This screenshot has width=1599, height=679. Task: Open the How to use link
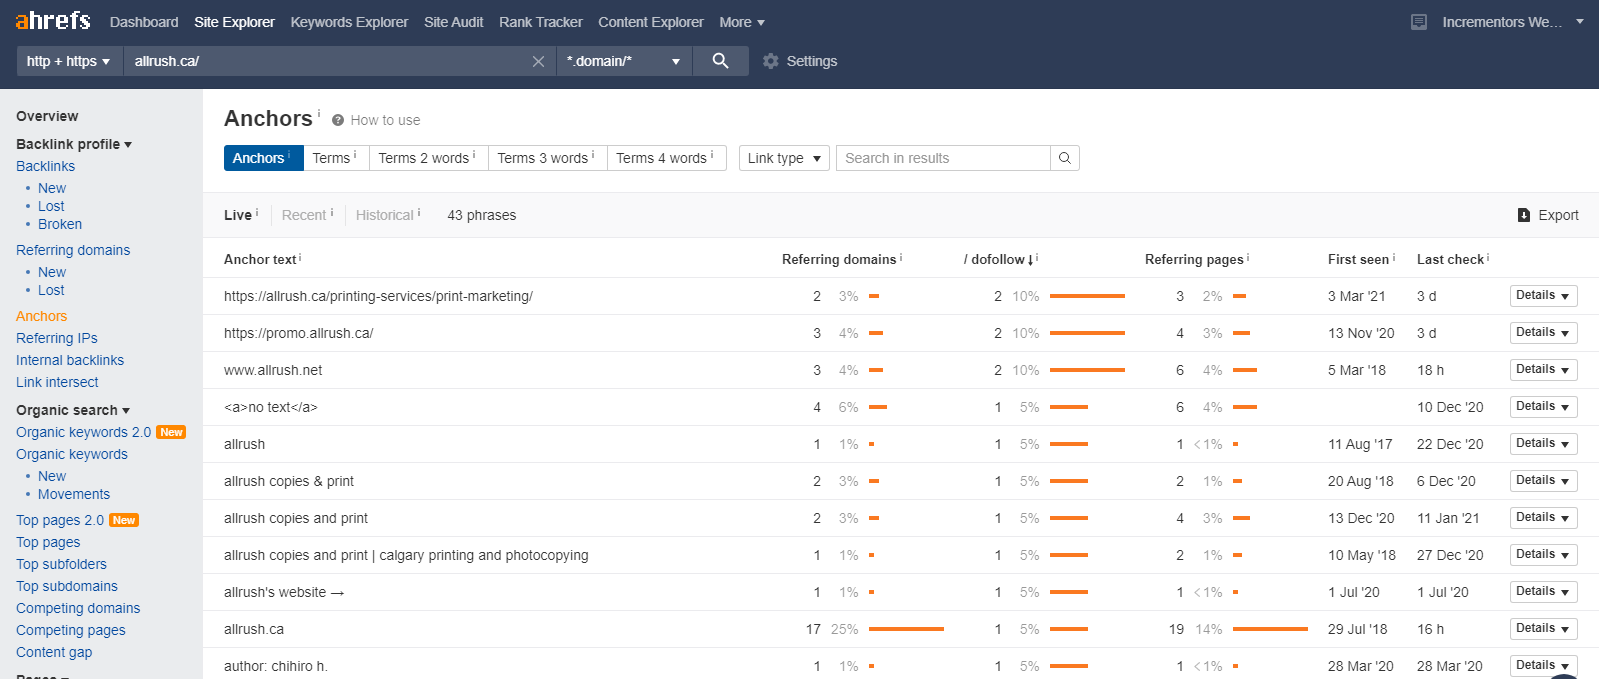click(x=385, y=120)
